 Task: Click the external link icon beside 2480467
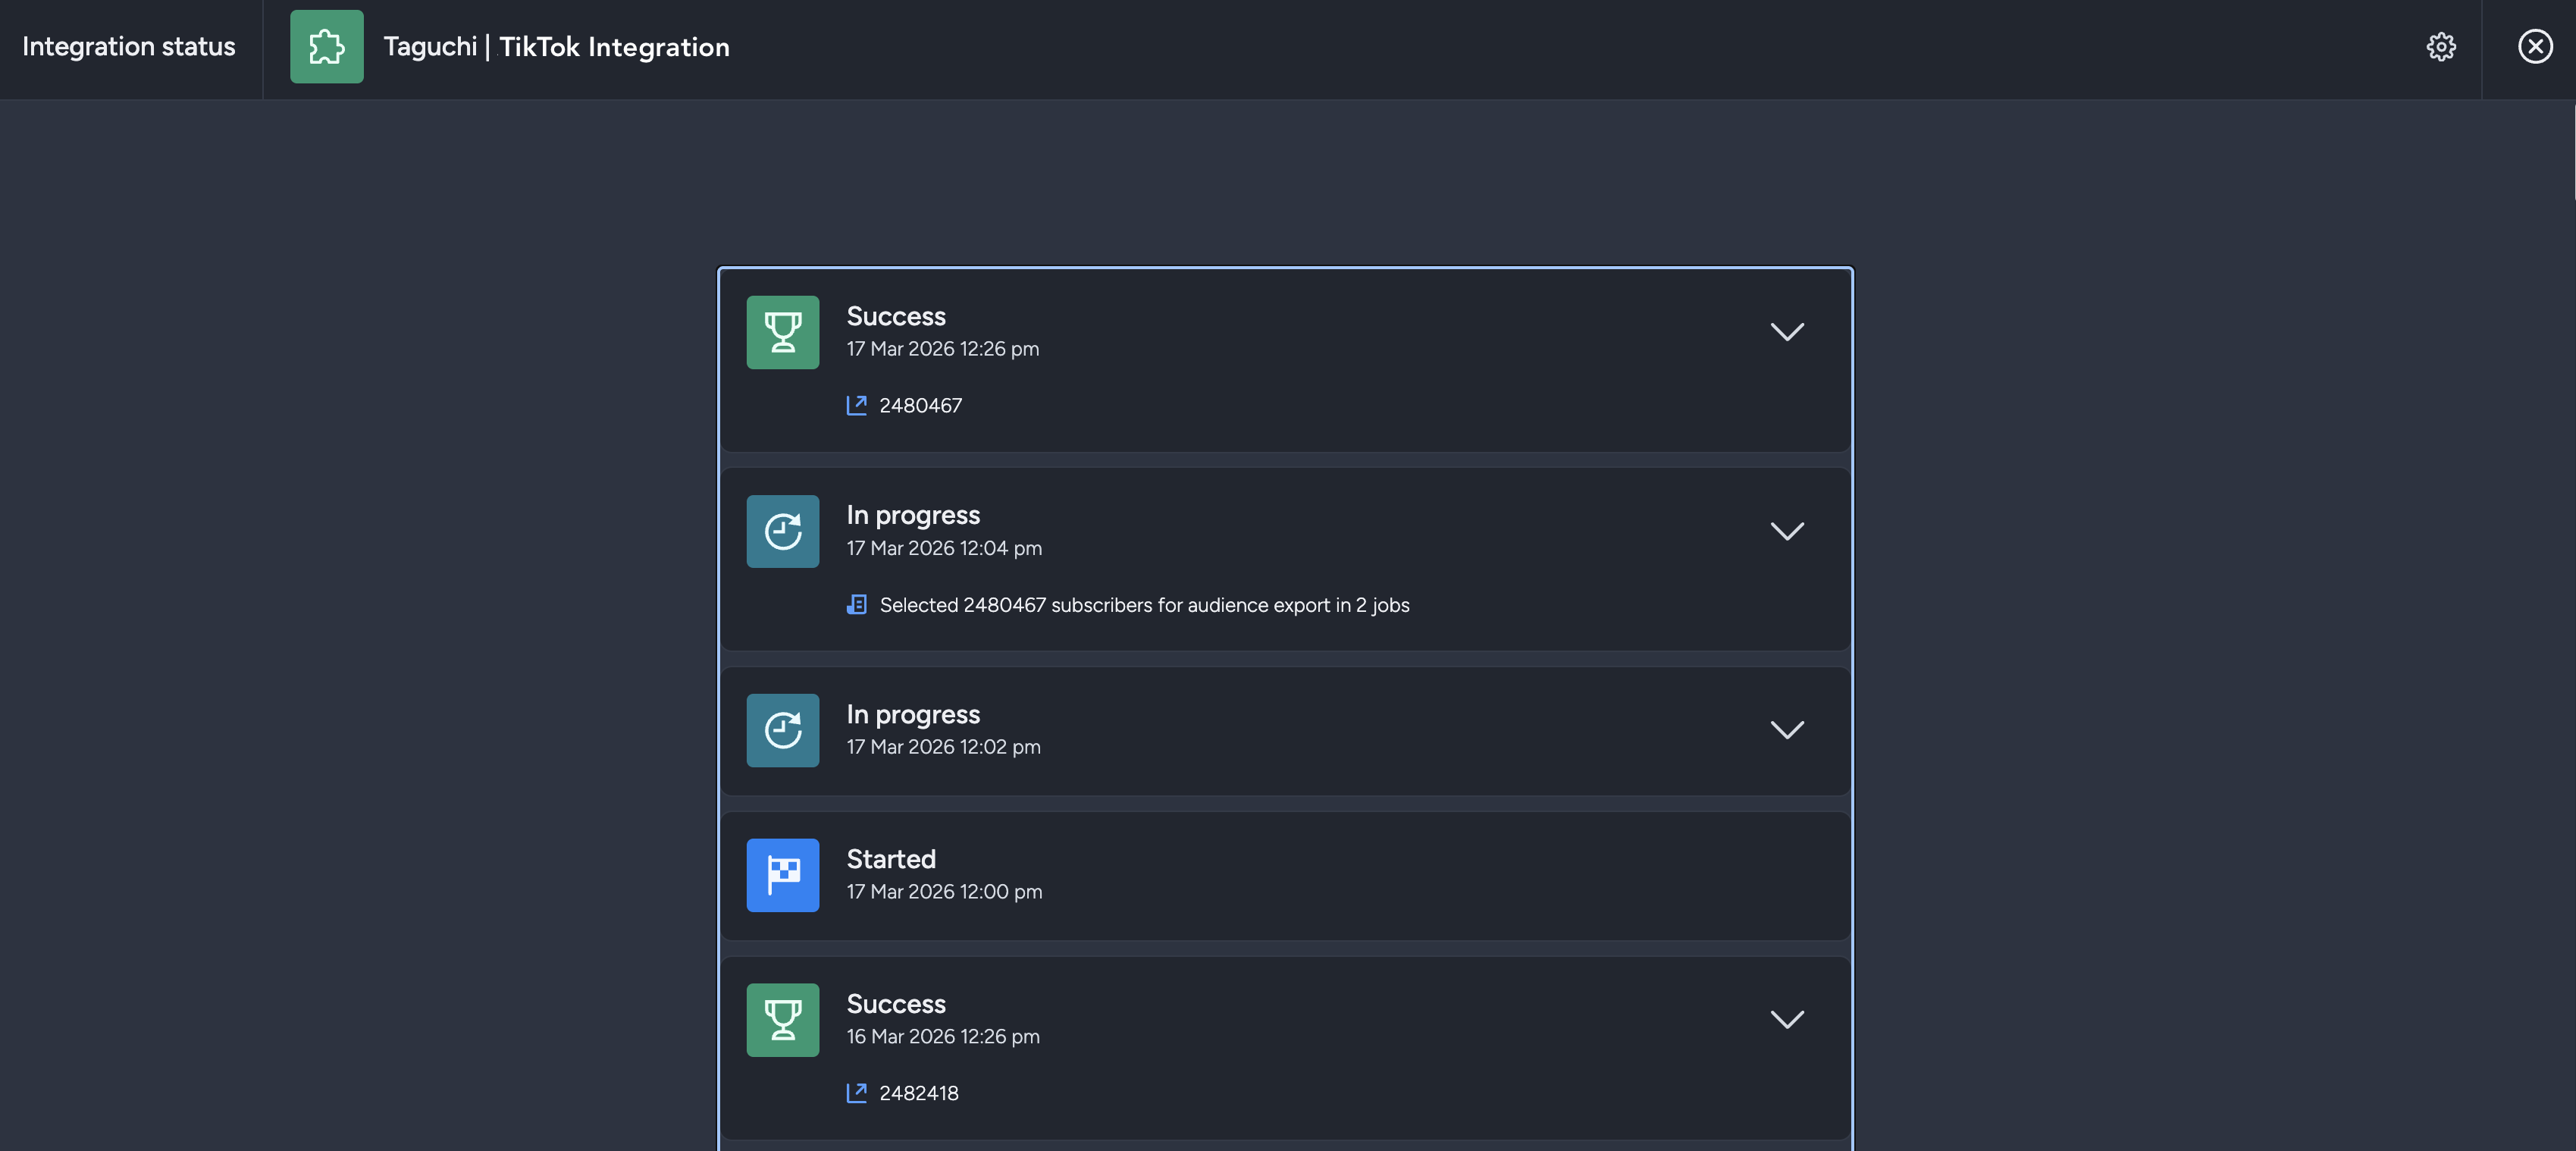pos(856,405)
